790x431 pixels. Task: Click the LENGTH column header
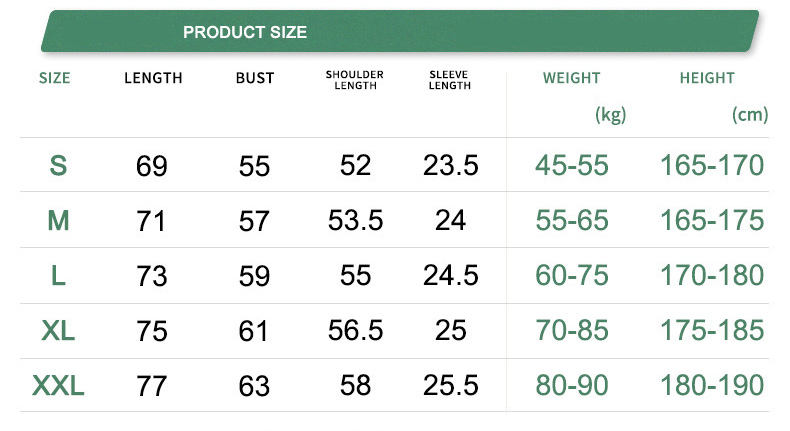pos(153,78)
